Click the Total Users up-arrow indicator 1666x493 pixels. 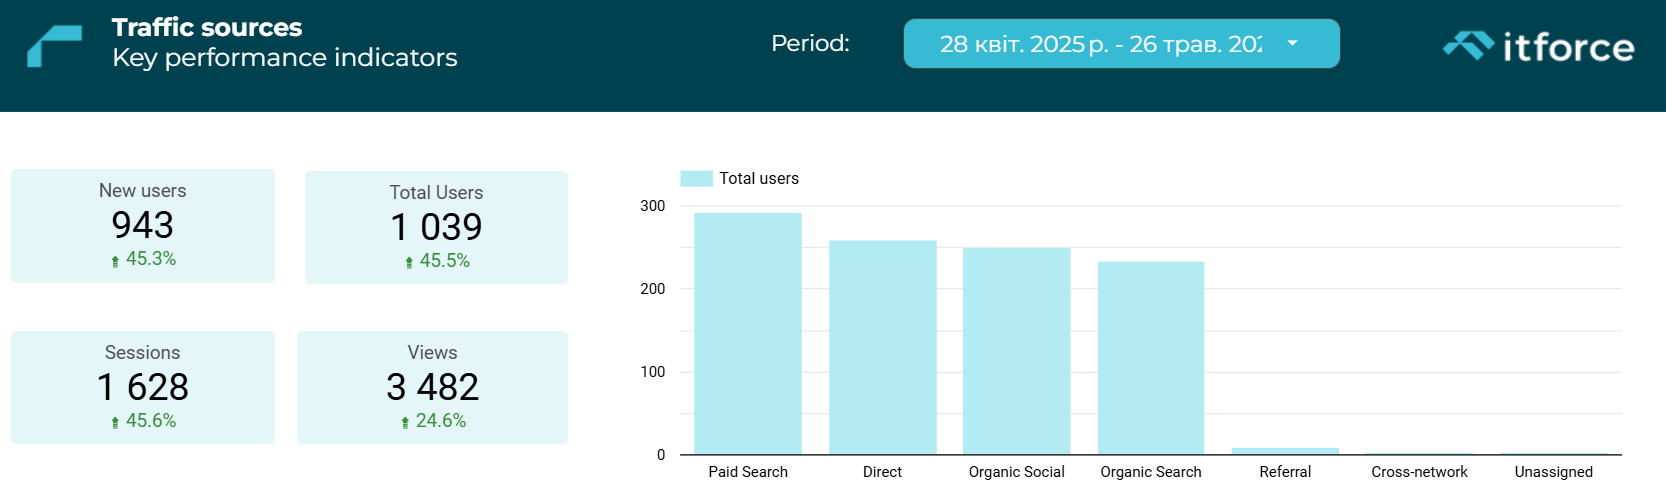pyautogui.click(x=409, y=263)
